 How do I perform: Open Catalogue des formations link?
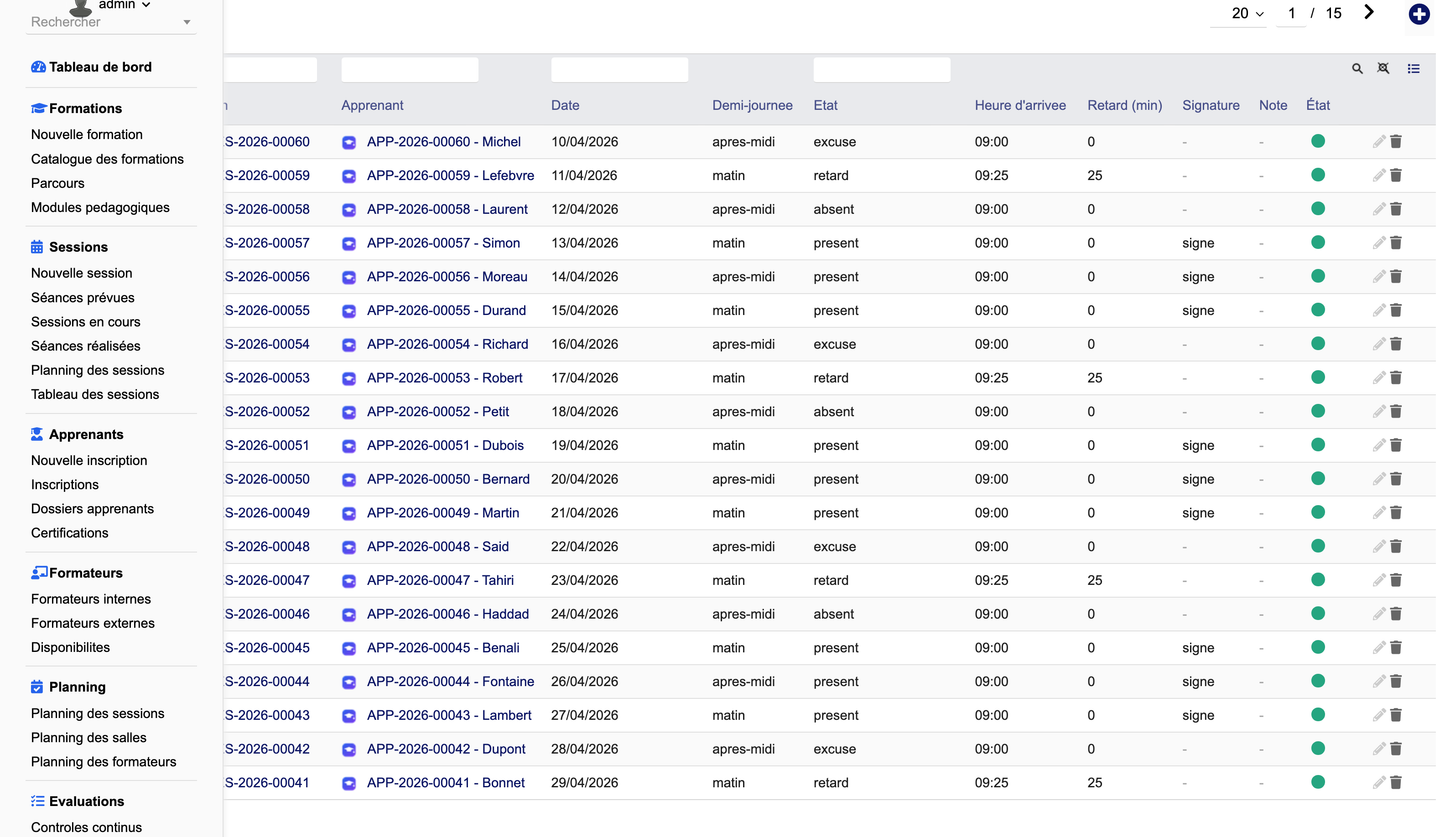click(x=107, y=159)
